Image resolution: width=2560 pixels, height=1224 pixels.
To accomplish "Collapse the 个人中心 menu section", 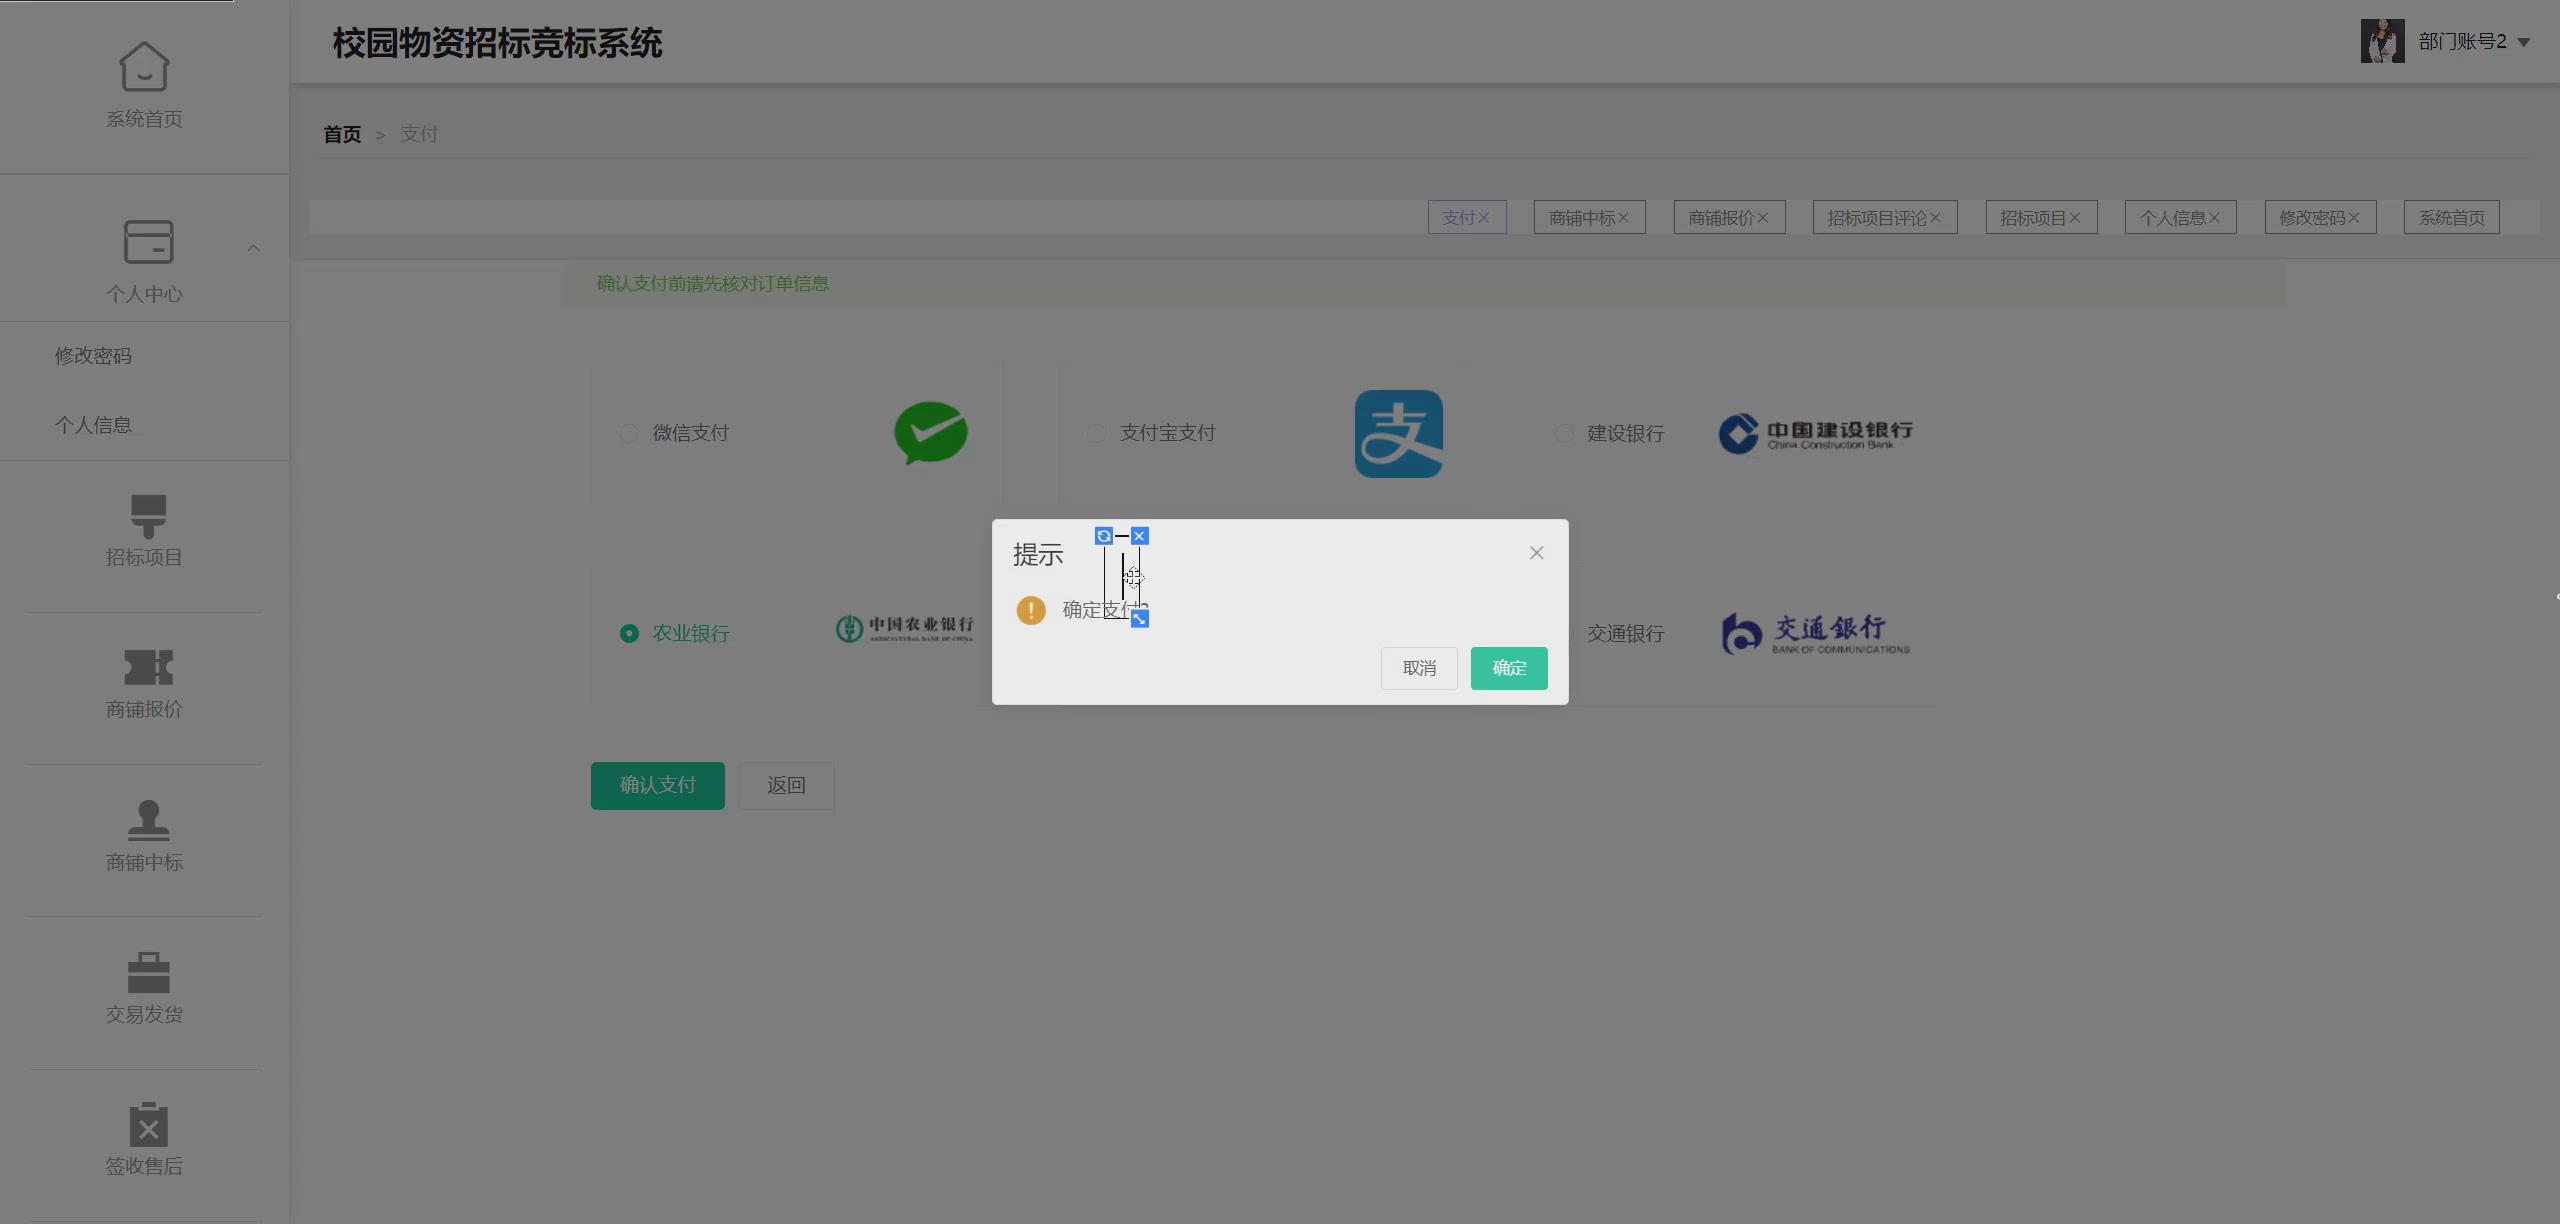I will [253, 248].
